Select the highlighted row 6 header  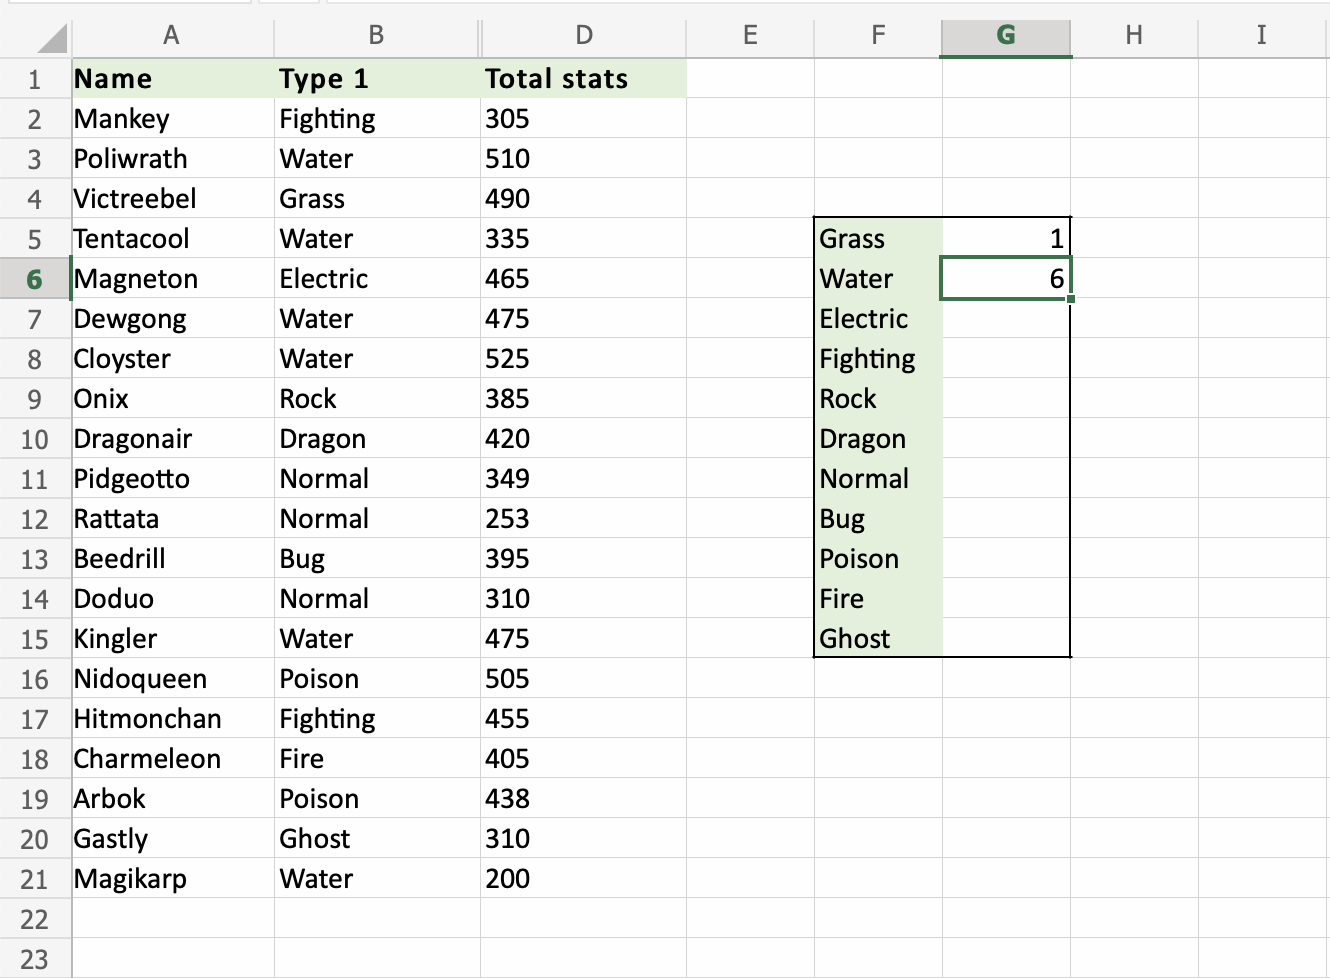pyautogui.click(x=35, y=279)
